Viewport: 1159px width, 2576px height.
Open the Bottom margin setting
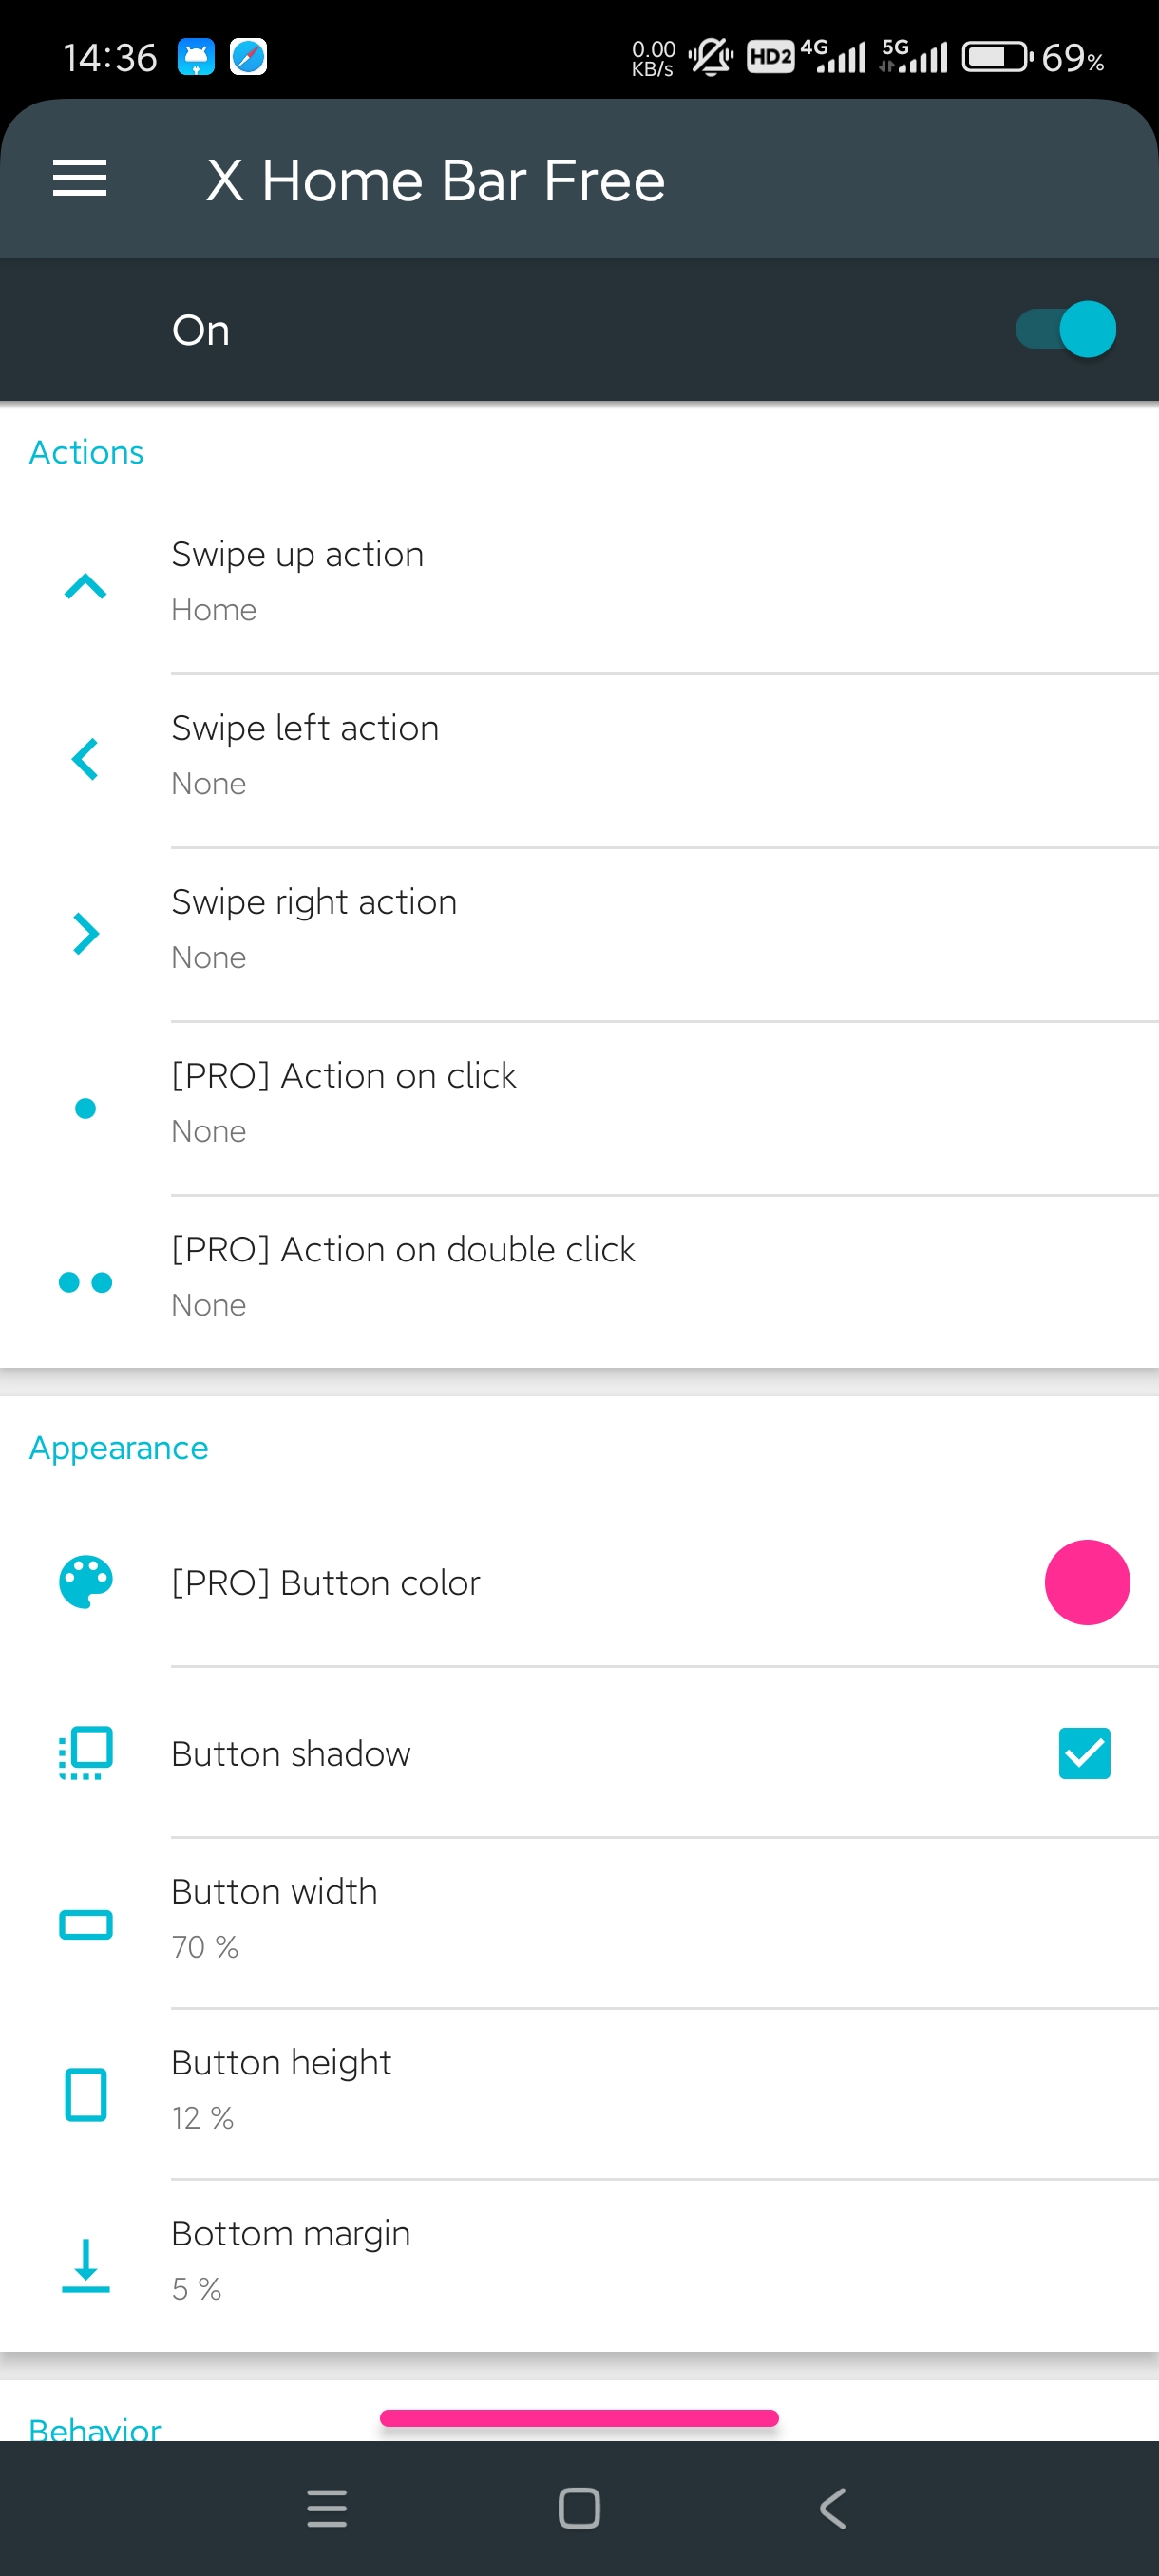(580, 2265)
